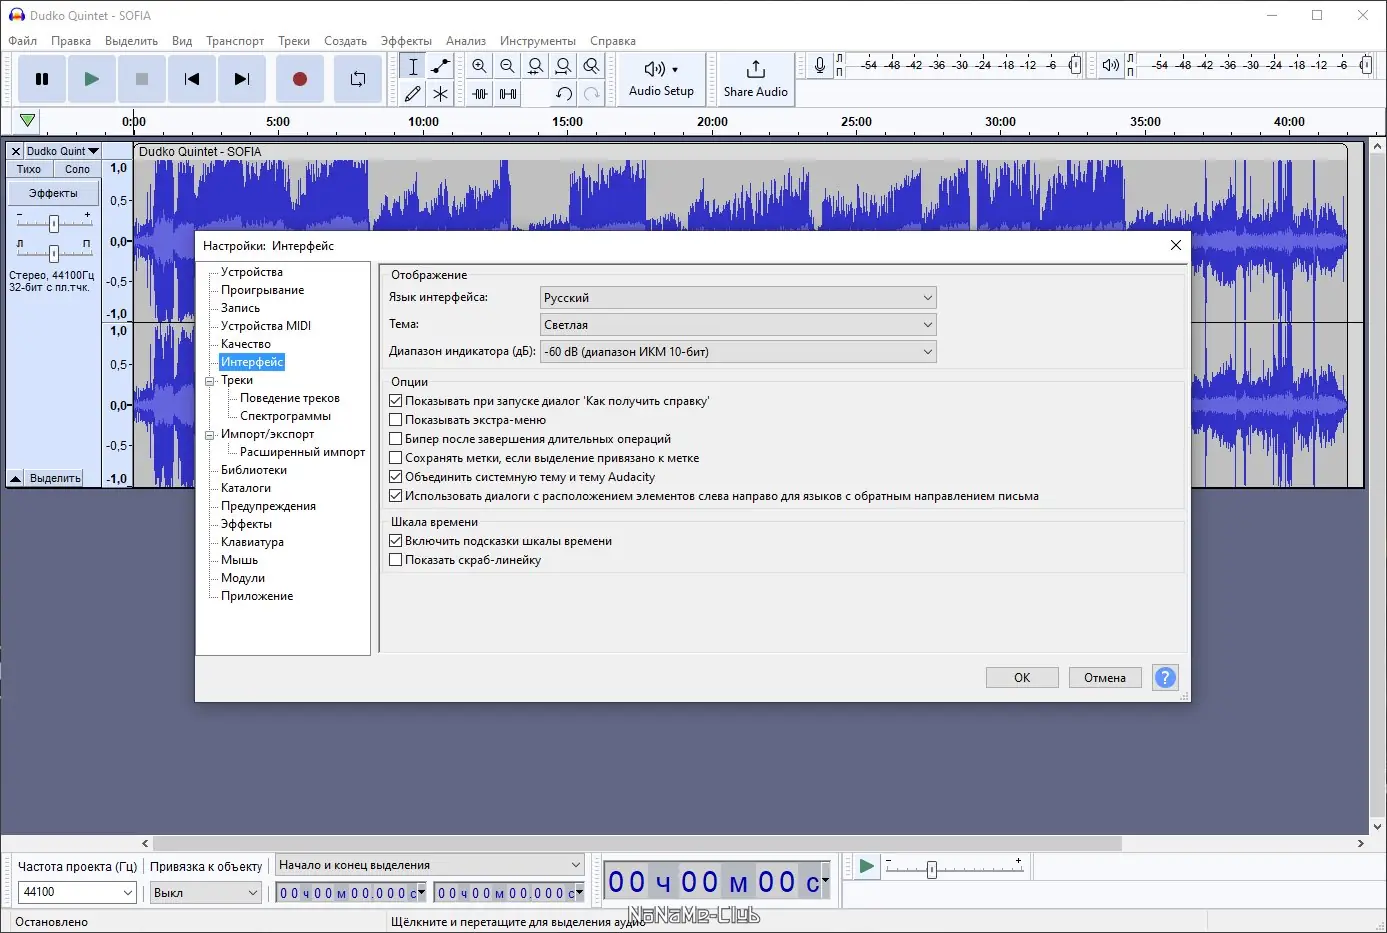Uncheck 'Включить подсказки шкалы времени'

pos(396,541)
